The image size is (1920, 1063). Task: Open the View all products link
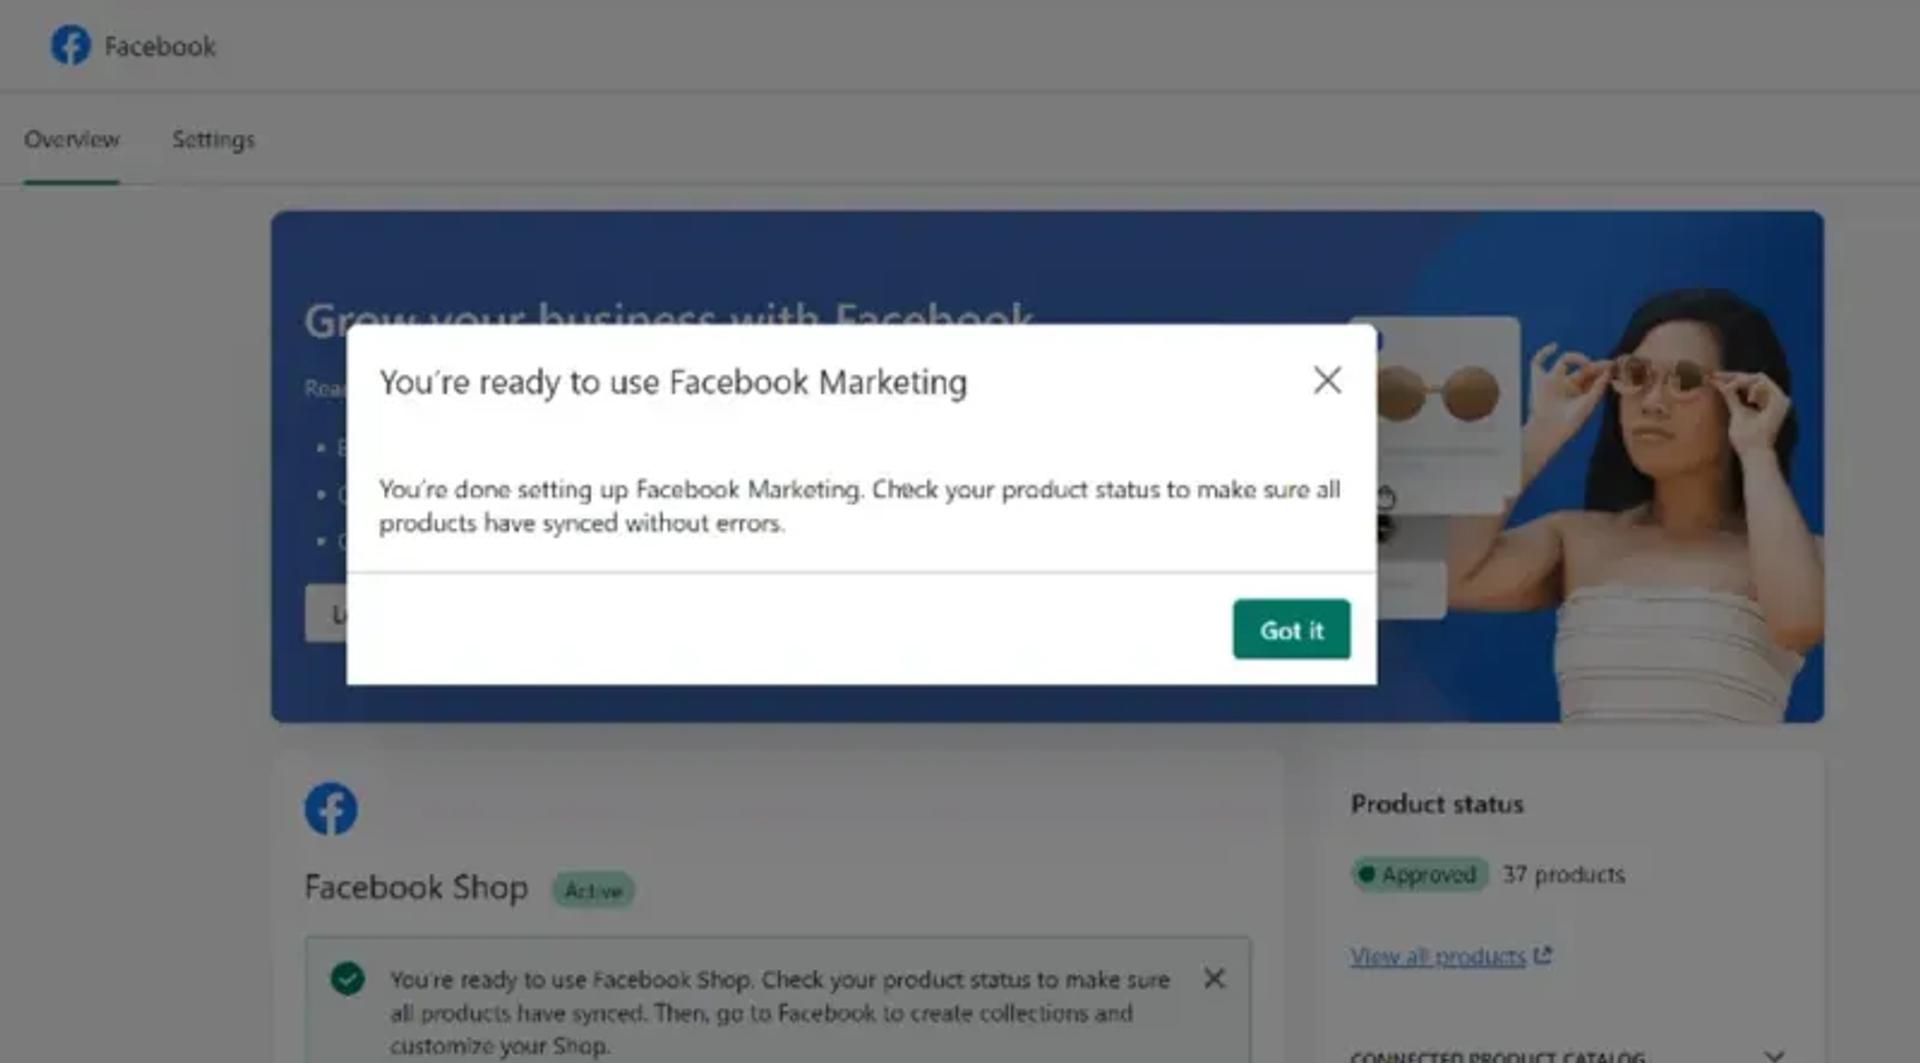[1437, 956]
